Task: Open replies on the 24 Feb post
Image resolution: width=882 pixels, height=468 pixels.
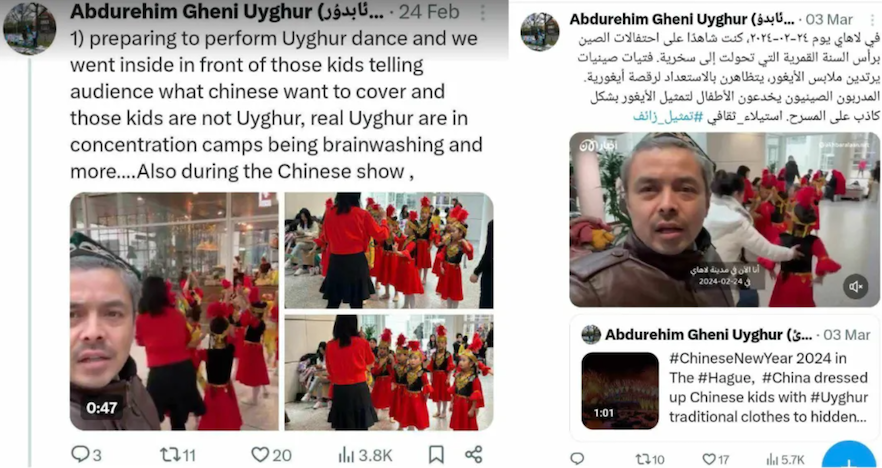Action: point(86,454)
